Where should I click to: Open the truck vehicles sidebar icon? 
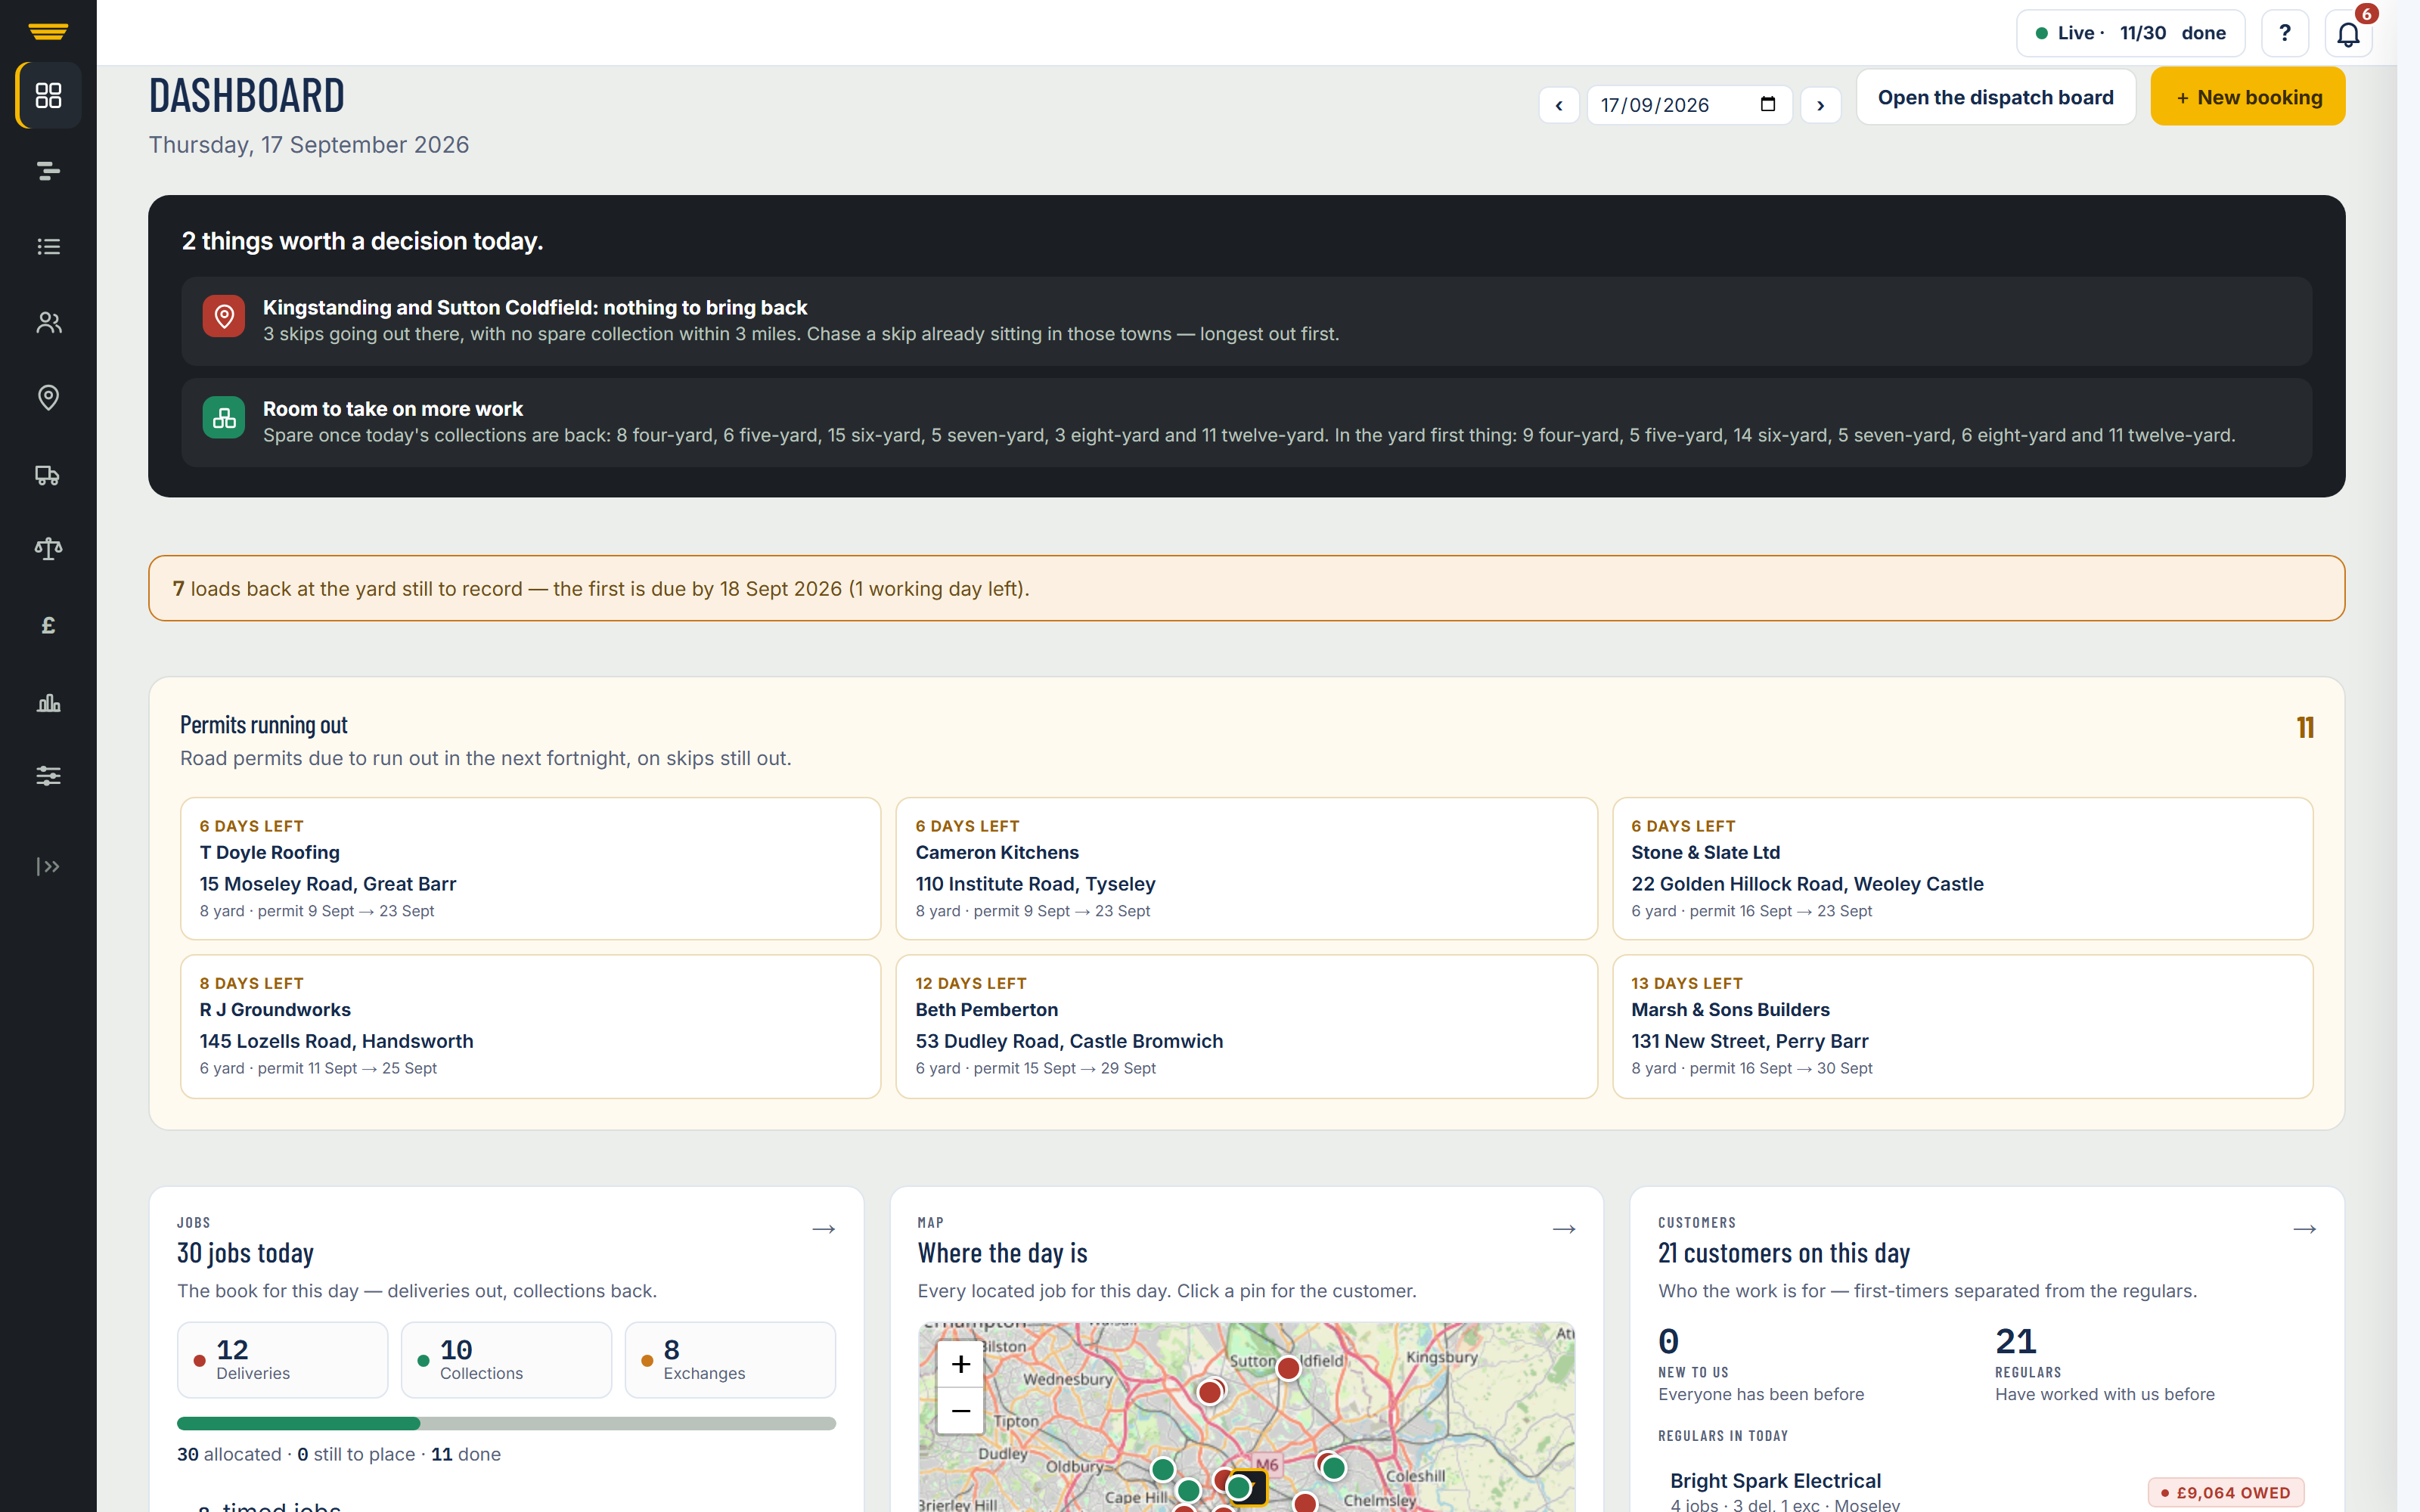click(48, 474)
